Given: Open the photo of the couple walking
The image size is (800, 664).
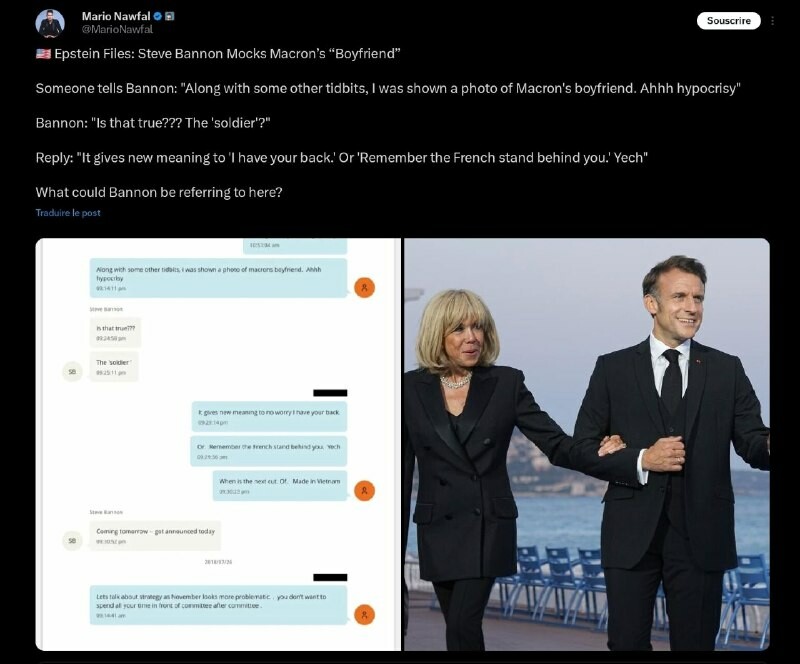Looking at the screenshot, I should [x=587, y=445].
